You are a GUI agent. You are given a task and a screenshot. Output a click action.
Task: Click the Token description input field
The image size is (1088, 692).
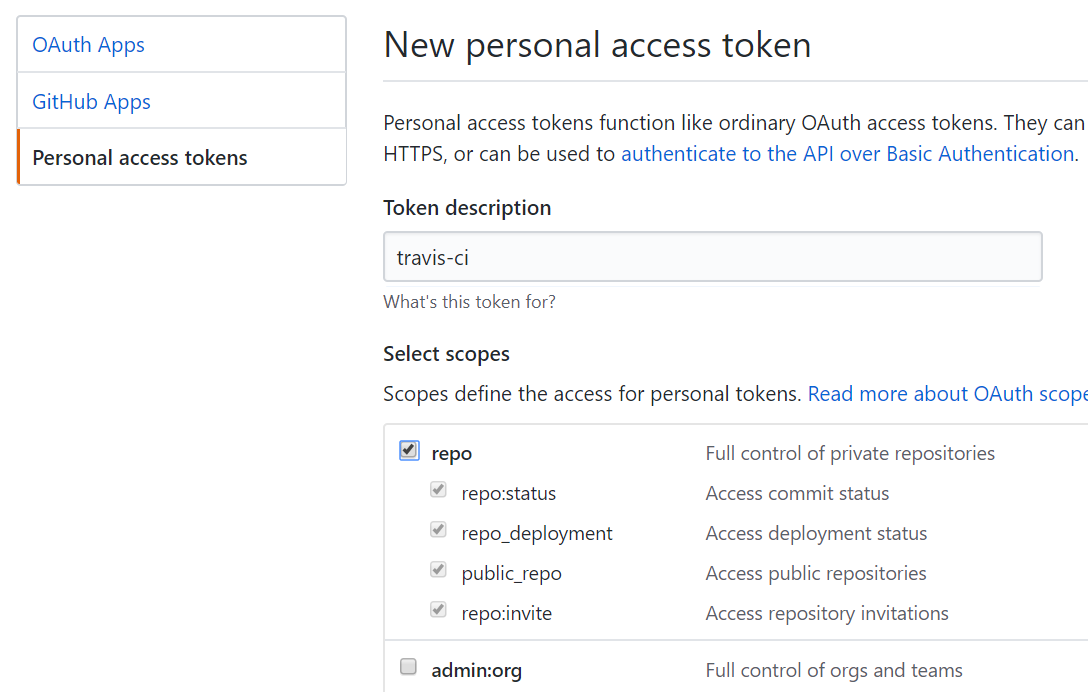[712, 257]
